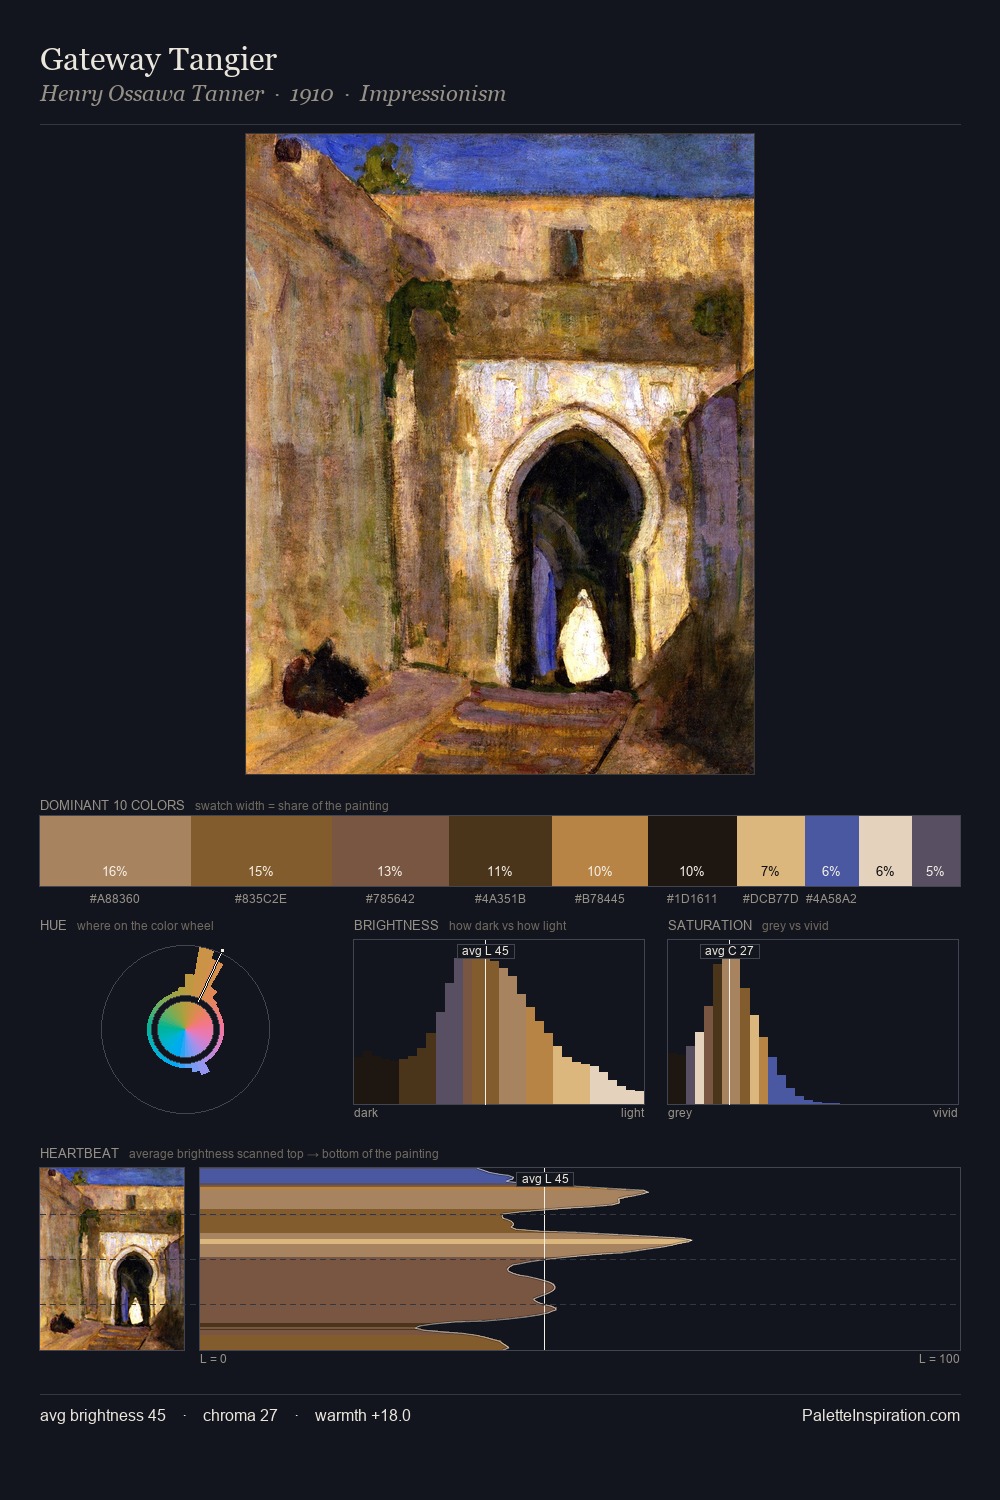This screenshot has width=1000, height=1500.
Task: Click the year '1910' in subtitle
Action: point(311,94)
